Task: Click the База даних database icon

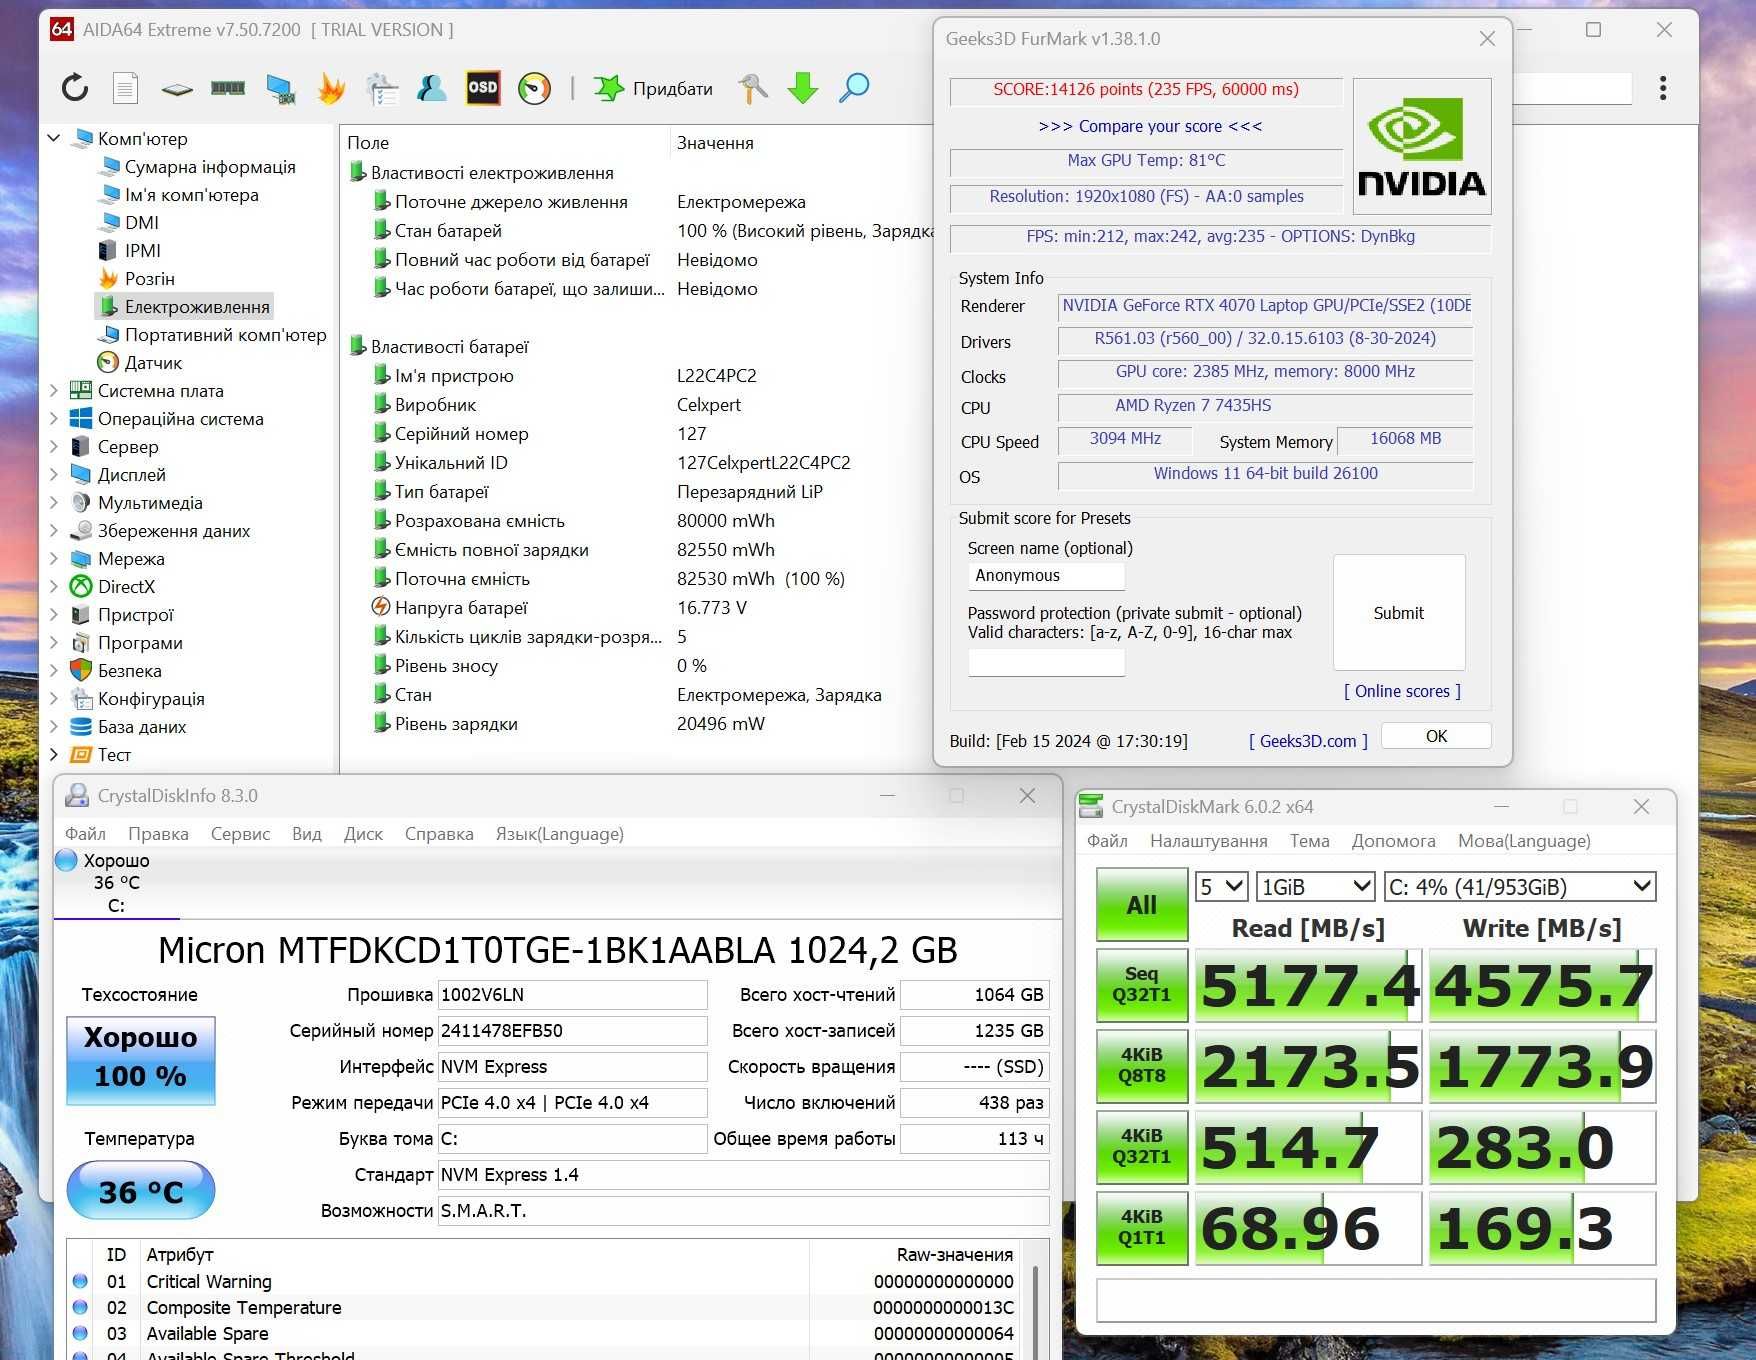Action: pos(81,726)
